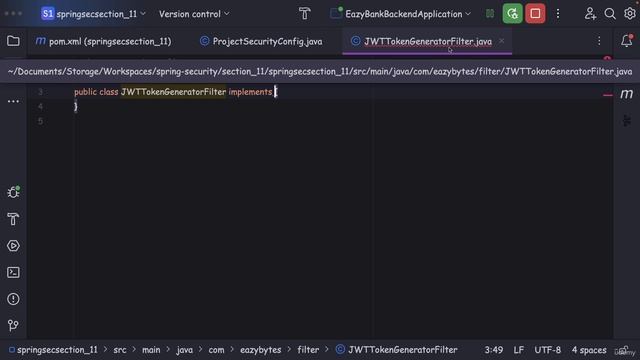Click the public class keywords in code
640x360 pixels.
[96, 92]
